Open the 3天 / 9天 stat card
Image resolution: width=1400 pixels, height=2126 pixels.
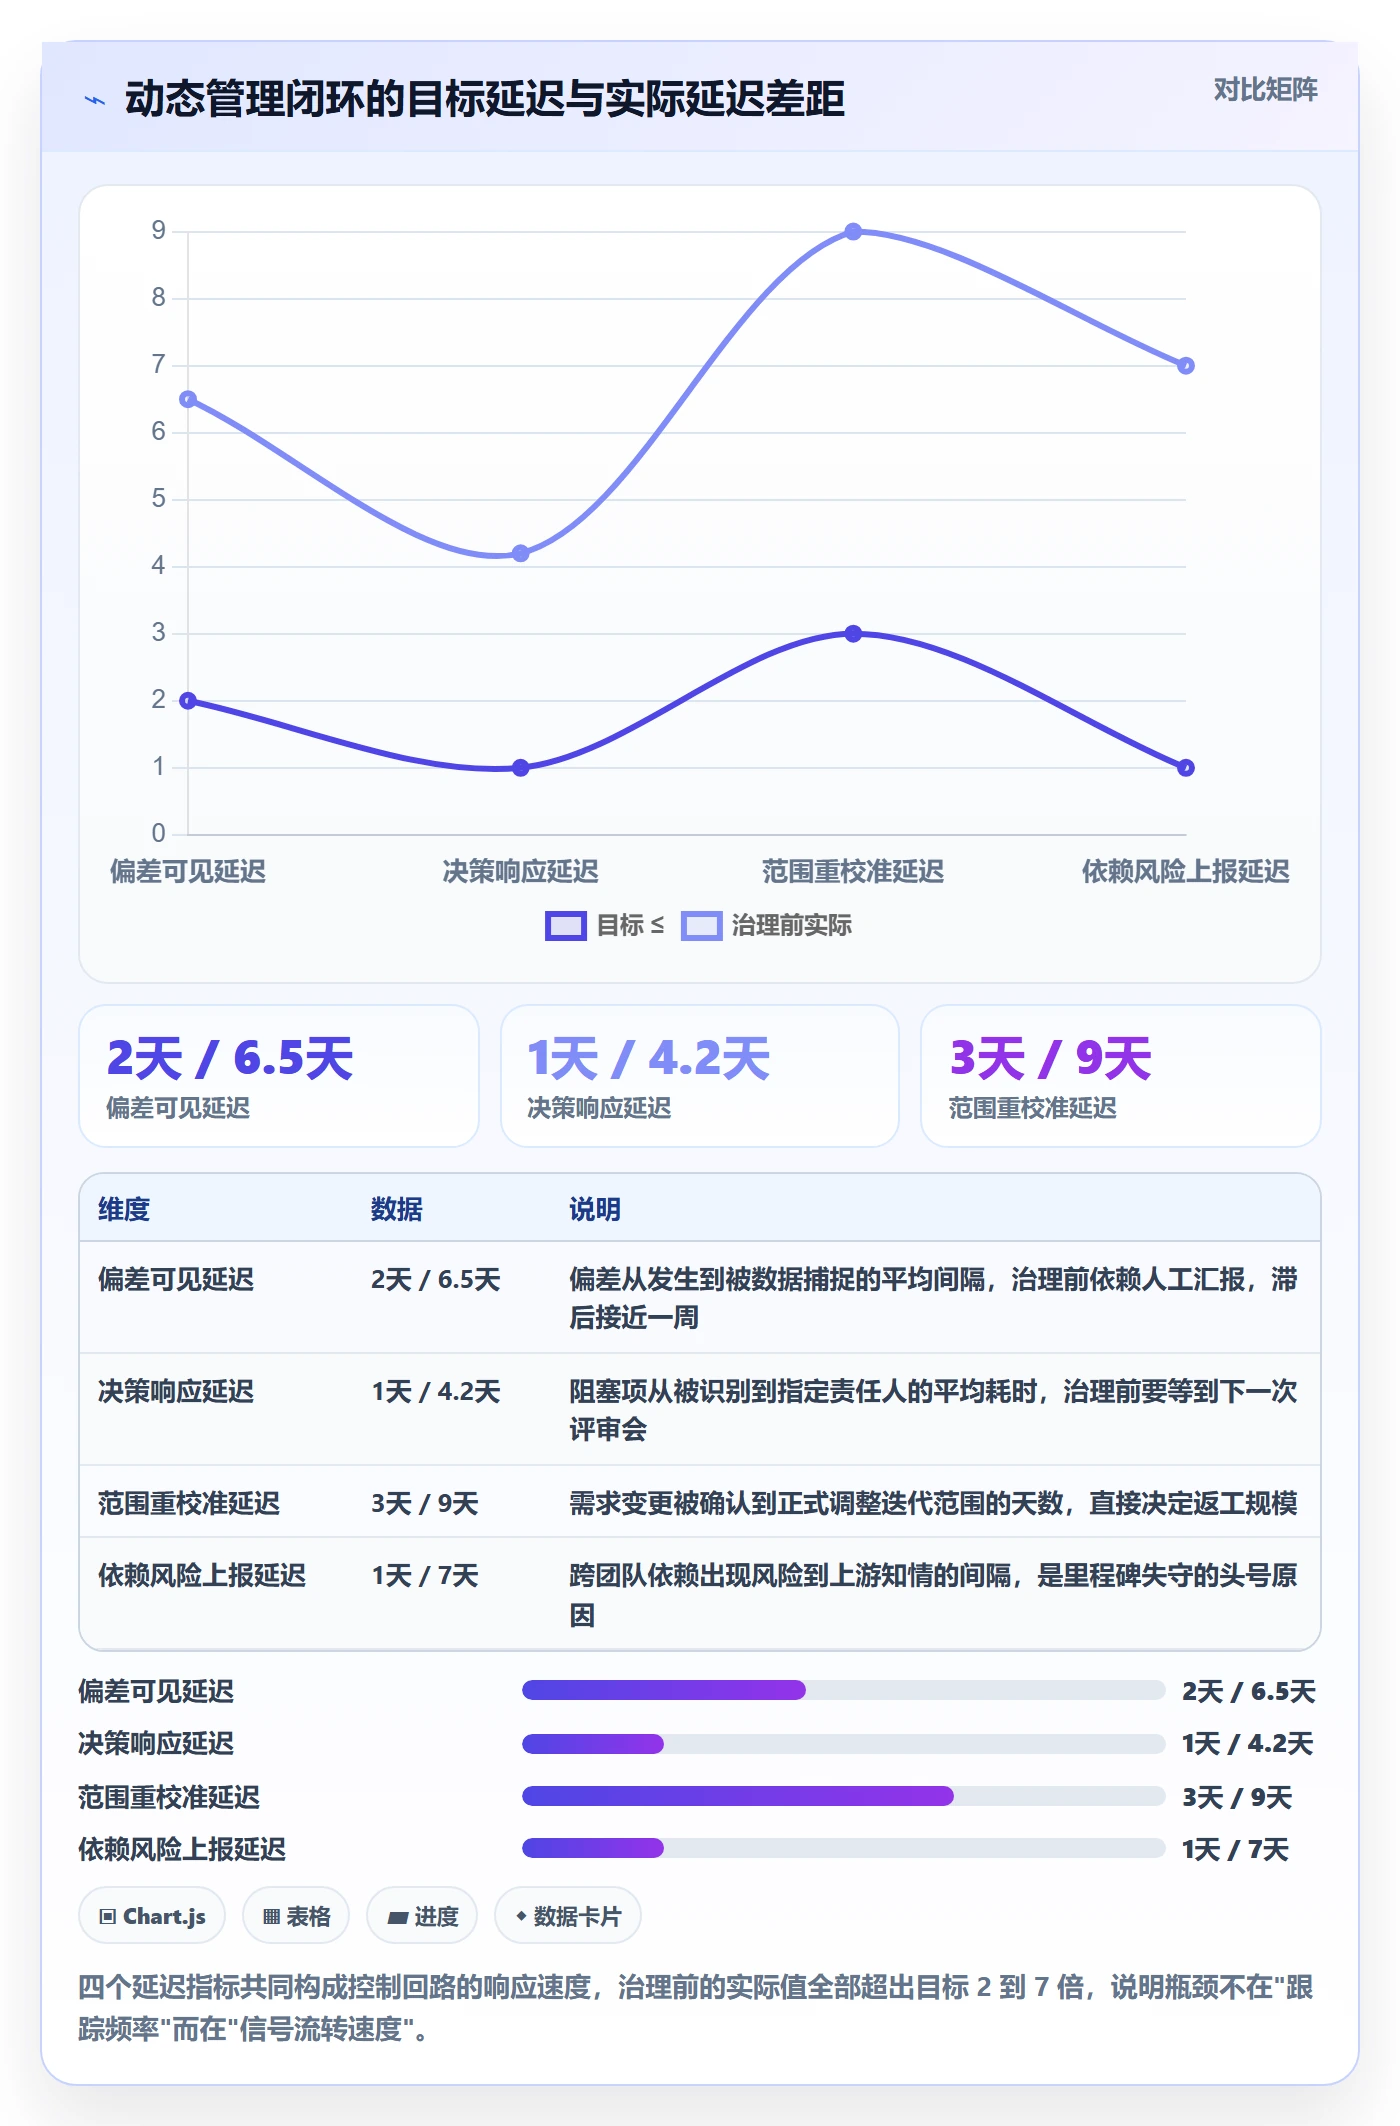[1121, 1076]
